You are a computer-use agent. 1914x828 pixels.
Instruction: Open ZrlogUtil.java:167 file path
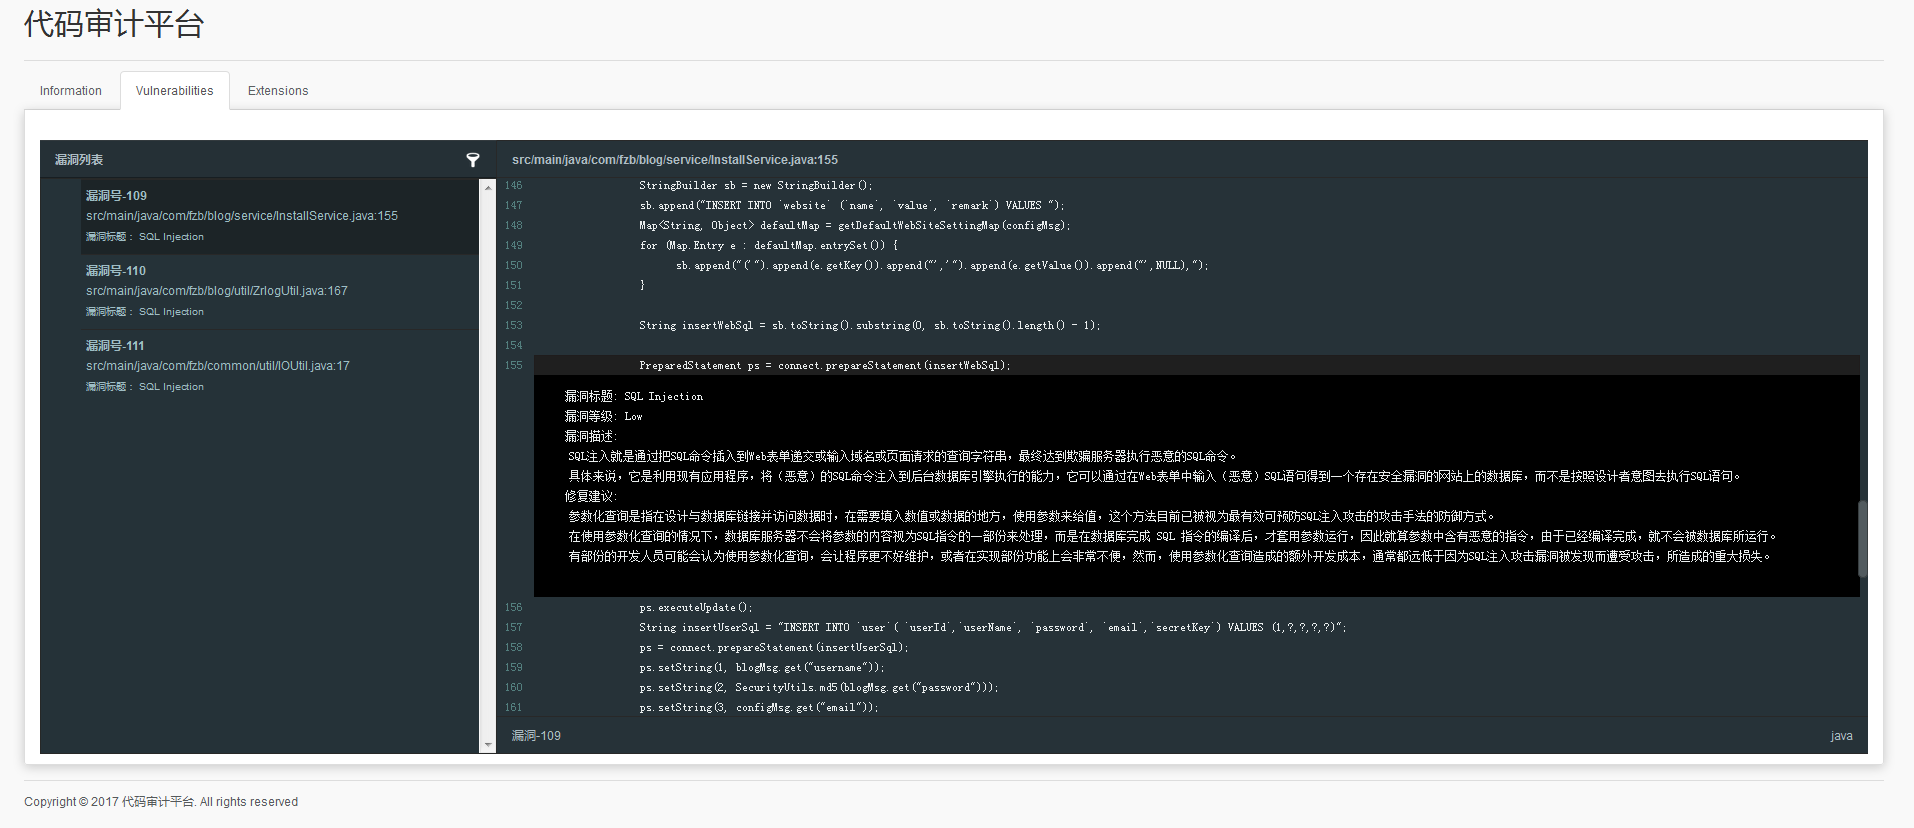[217, 291]
